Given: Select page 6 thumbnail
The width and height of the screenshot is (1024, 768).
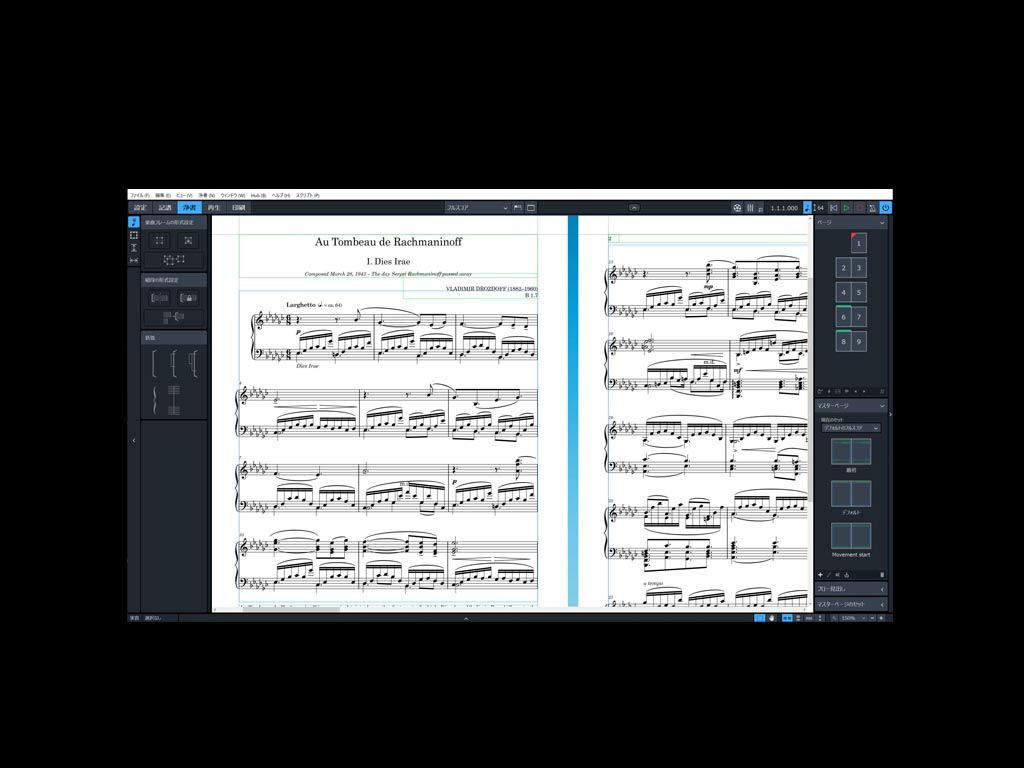Looking at the screenshot, I should [x=844, y=317].
